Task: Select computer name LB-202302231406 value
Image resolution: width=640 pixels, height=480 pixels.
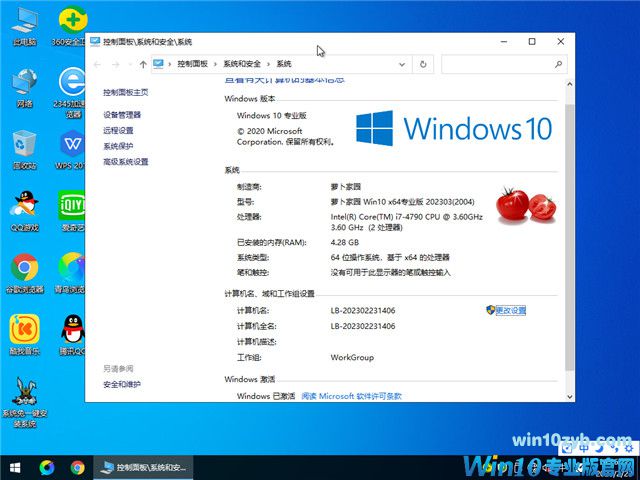Action: [x=362, y=310]
